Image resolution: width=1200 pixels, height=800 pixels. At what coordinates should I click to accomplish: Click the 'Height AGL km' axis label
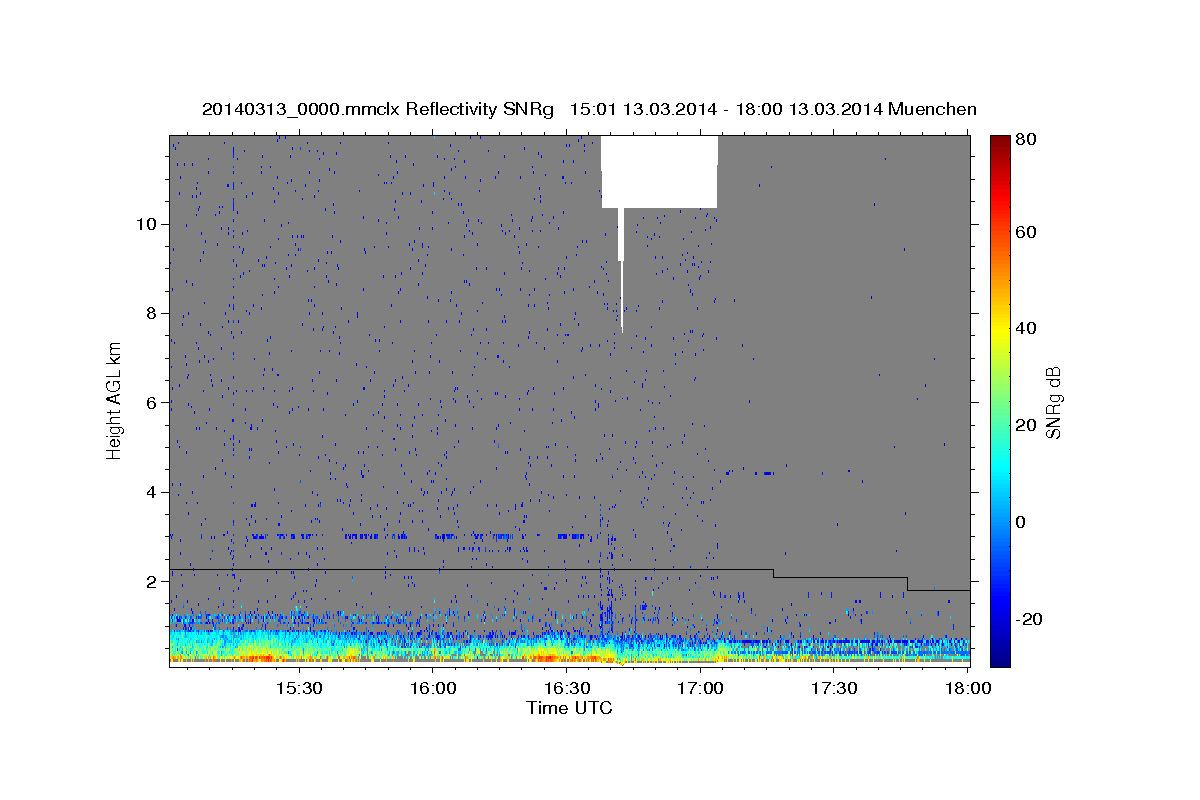[115, 401]
